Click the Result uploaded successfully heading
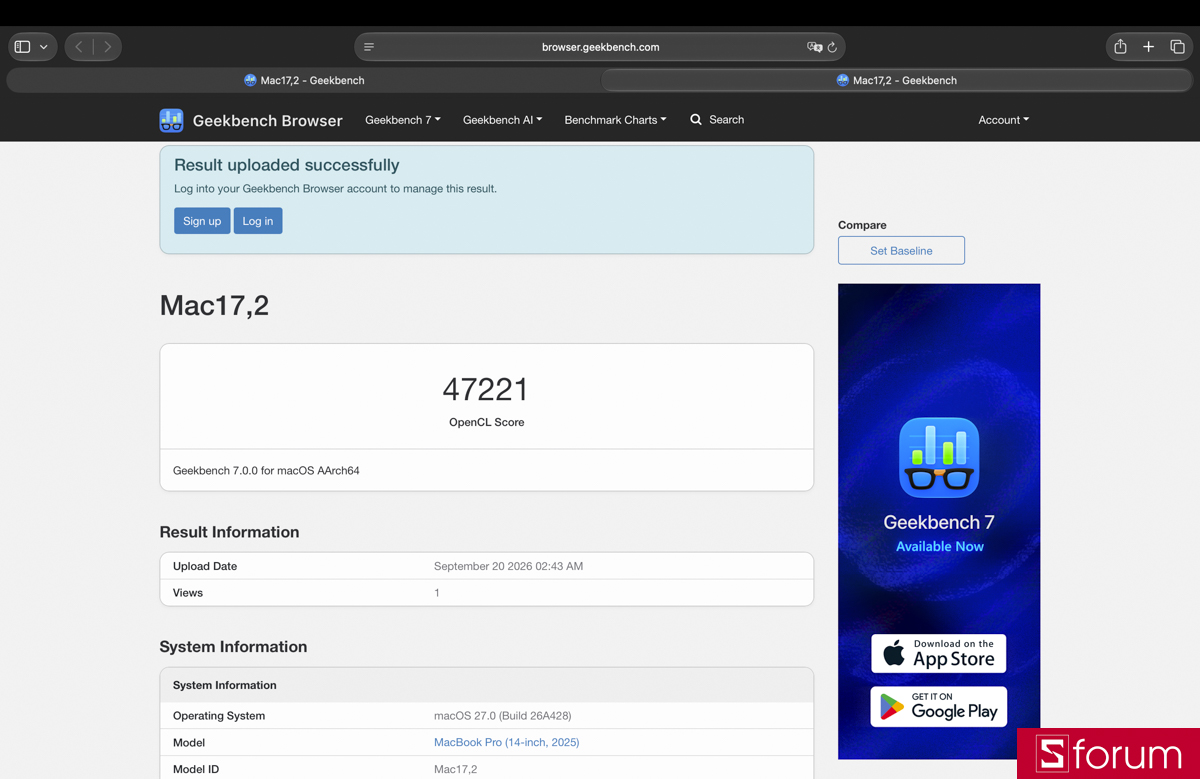1200x779 pixels. point(287,165)
